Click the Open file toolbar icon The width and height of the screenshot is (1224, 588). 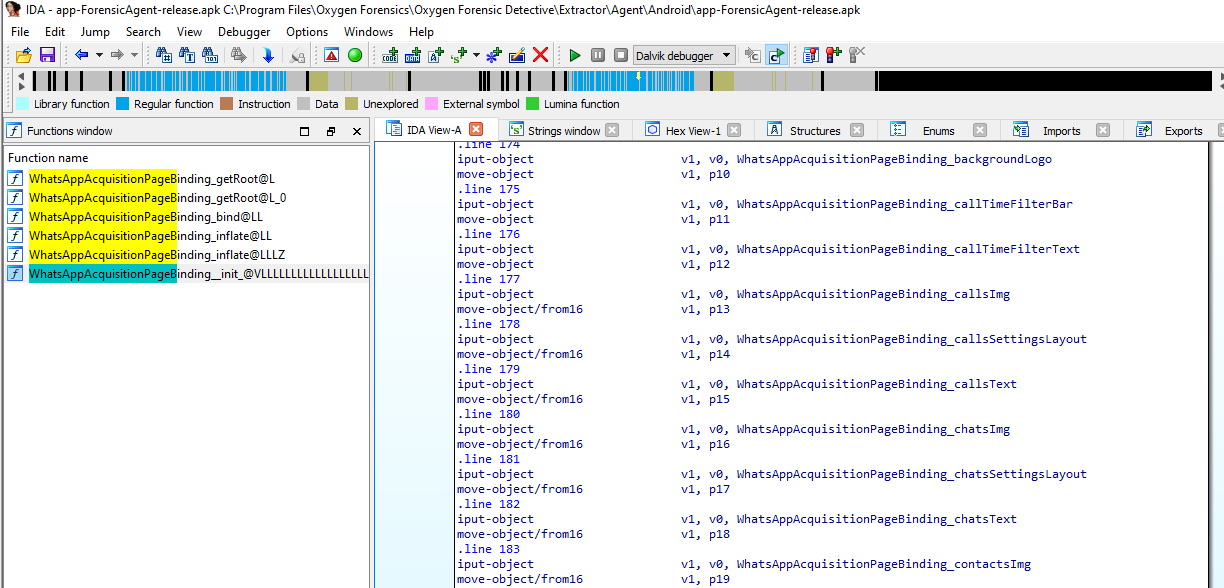[x=24, y=55]
